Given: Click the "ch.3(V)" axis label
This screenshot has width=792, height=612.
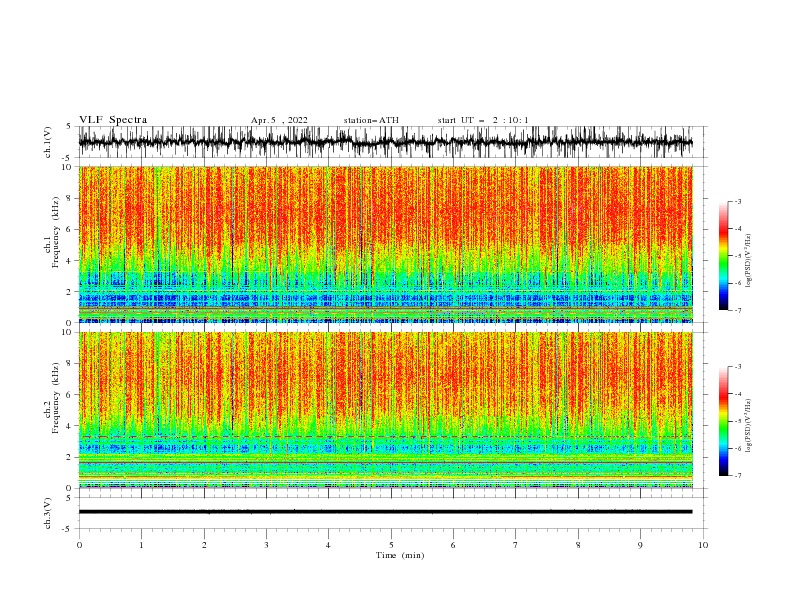Looking at the screenshot, I should (48, 513).
